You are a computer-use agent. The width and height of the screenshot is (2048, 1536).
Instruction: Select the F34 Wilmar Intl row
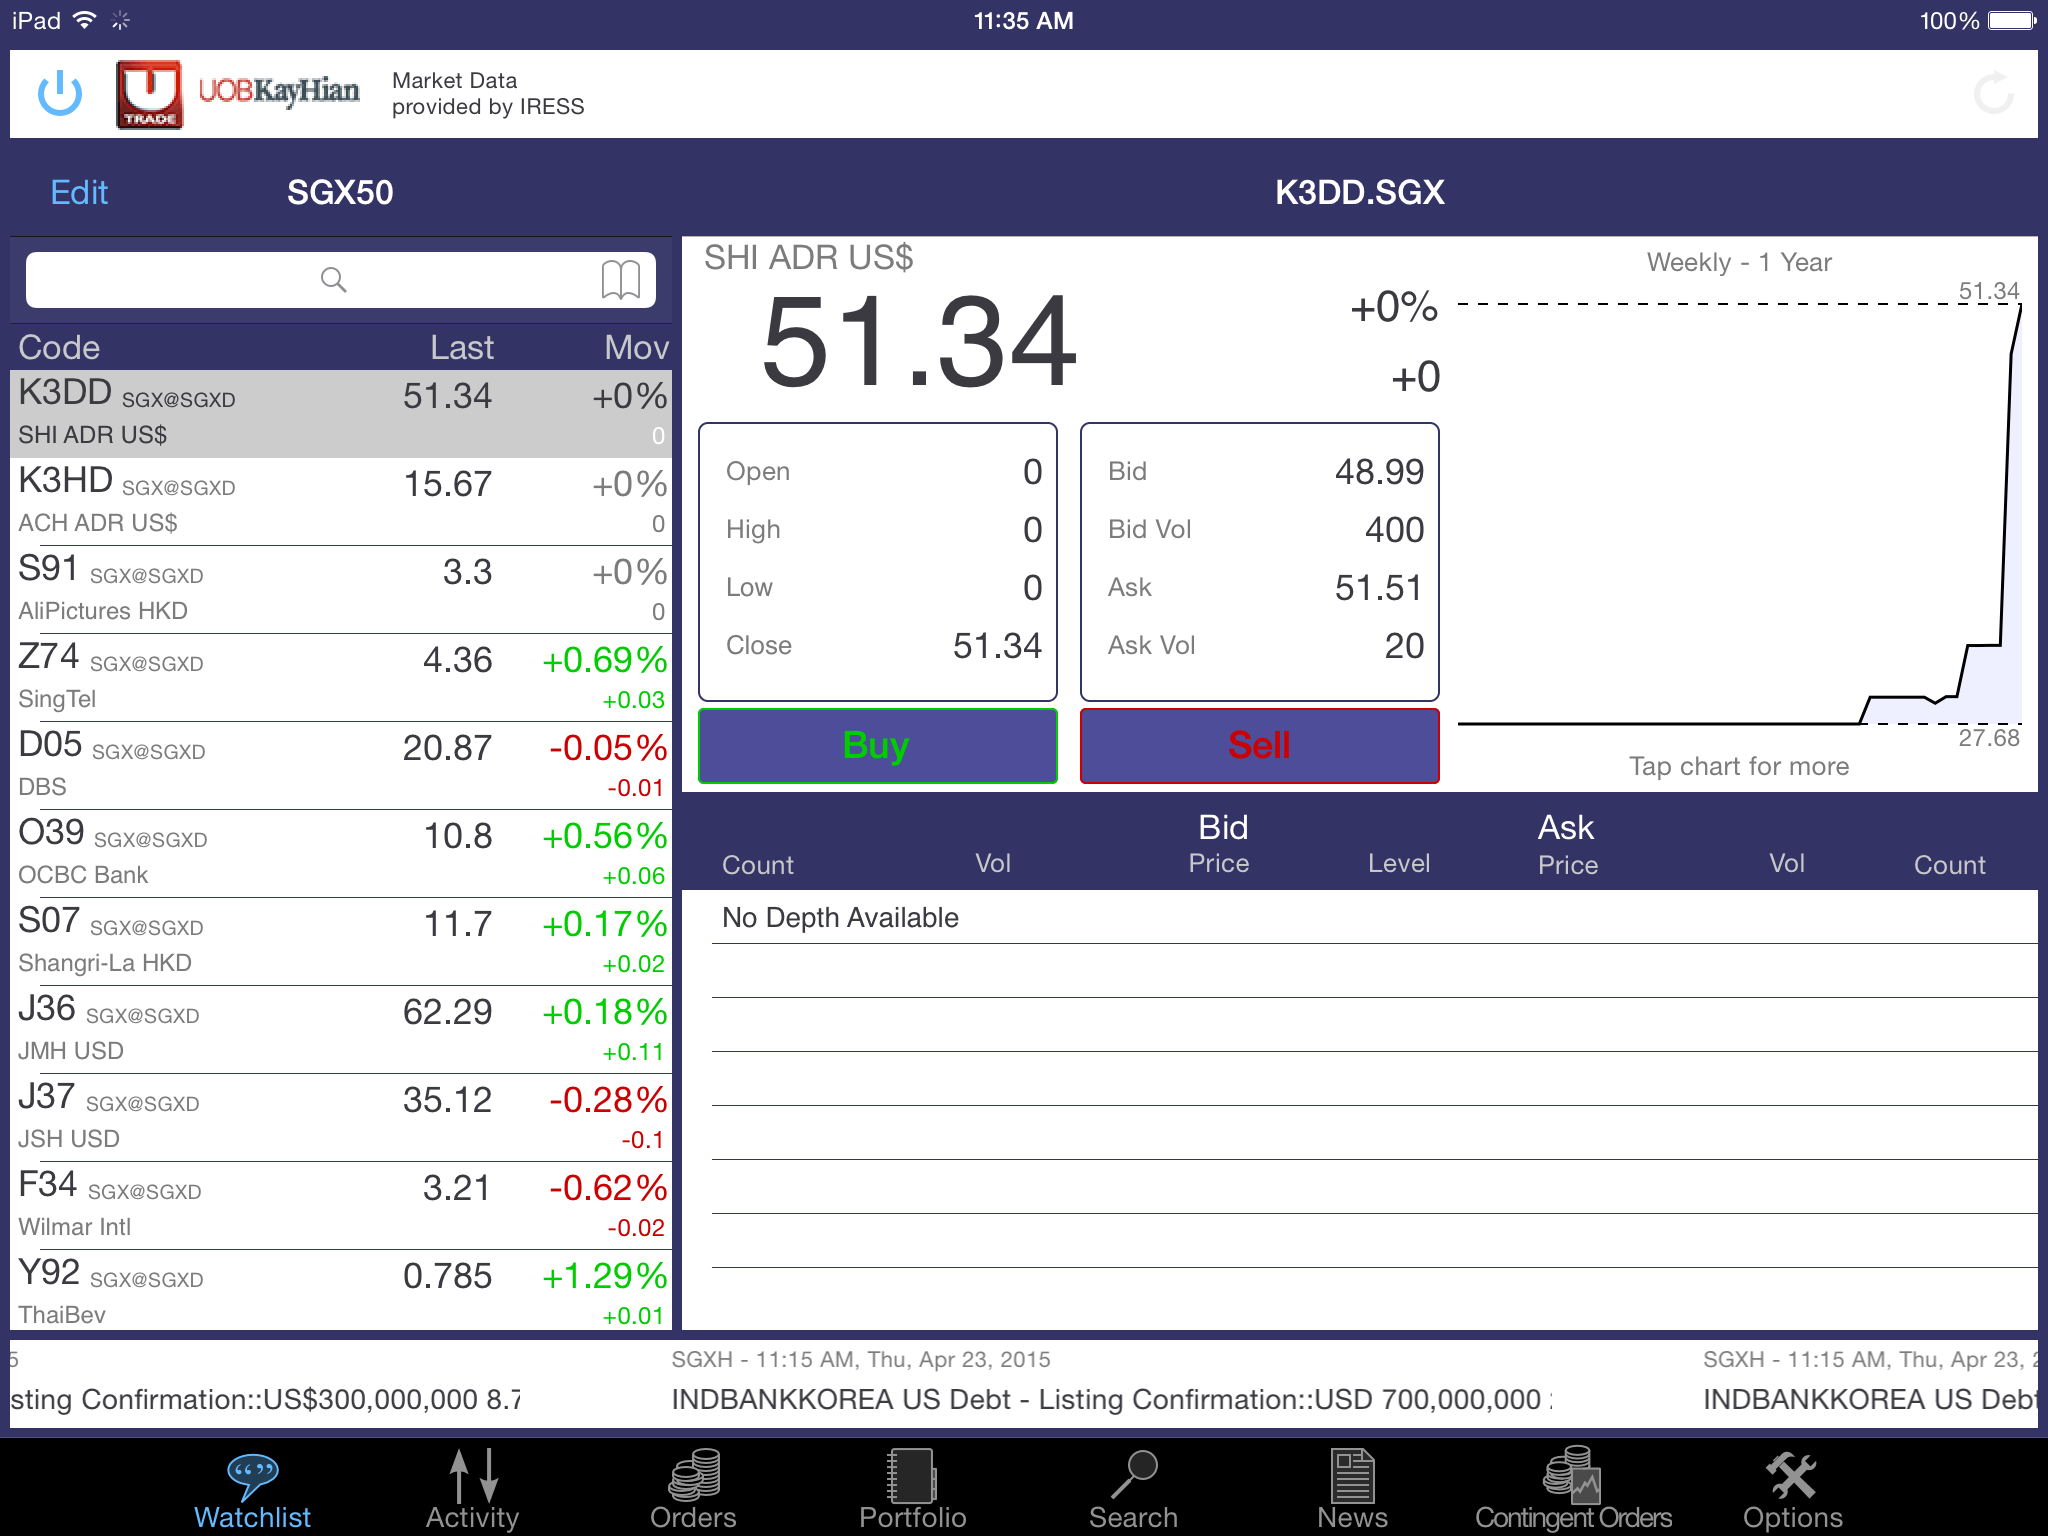[x=341, y=1206]
